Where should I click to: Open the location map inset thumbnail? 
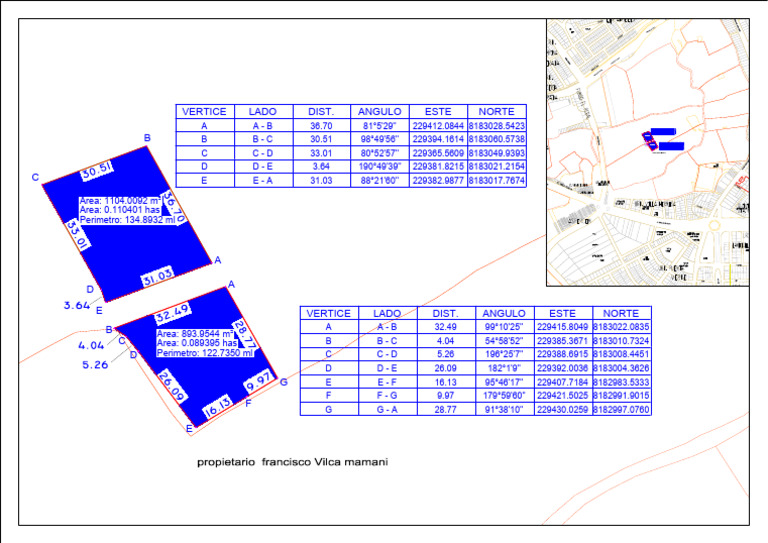[x=648, y=152]
